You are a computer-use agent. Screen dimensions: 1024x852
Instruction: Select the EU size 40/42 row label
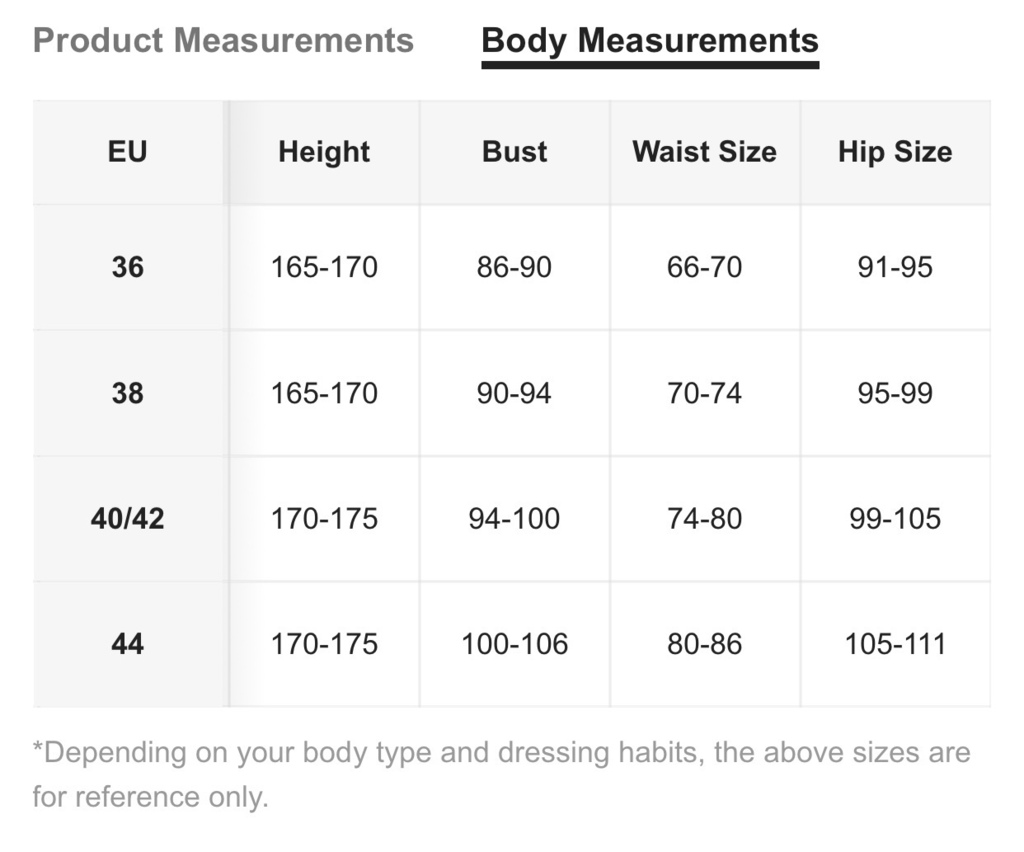click(x=127, y=518)
